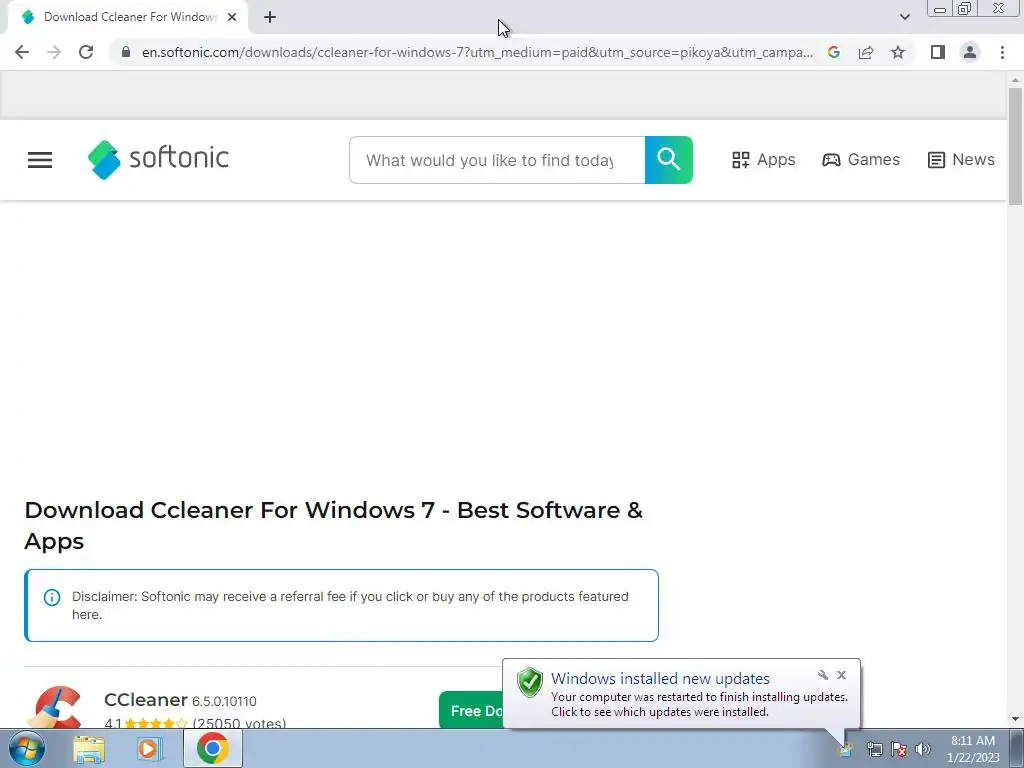Click the green search magnifier button
1024x768 pixels.
(669, 160)
